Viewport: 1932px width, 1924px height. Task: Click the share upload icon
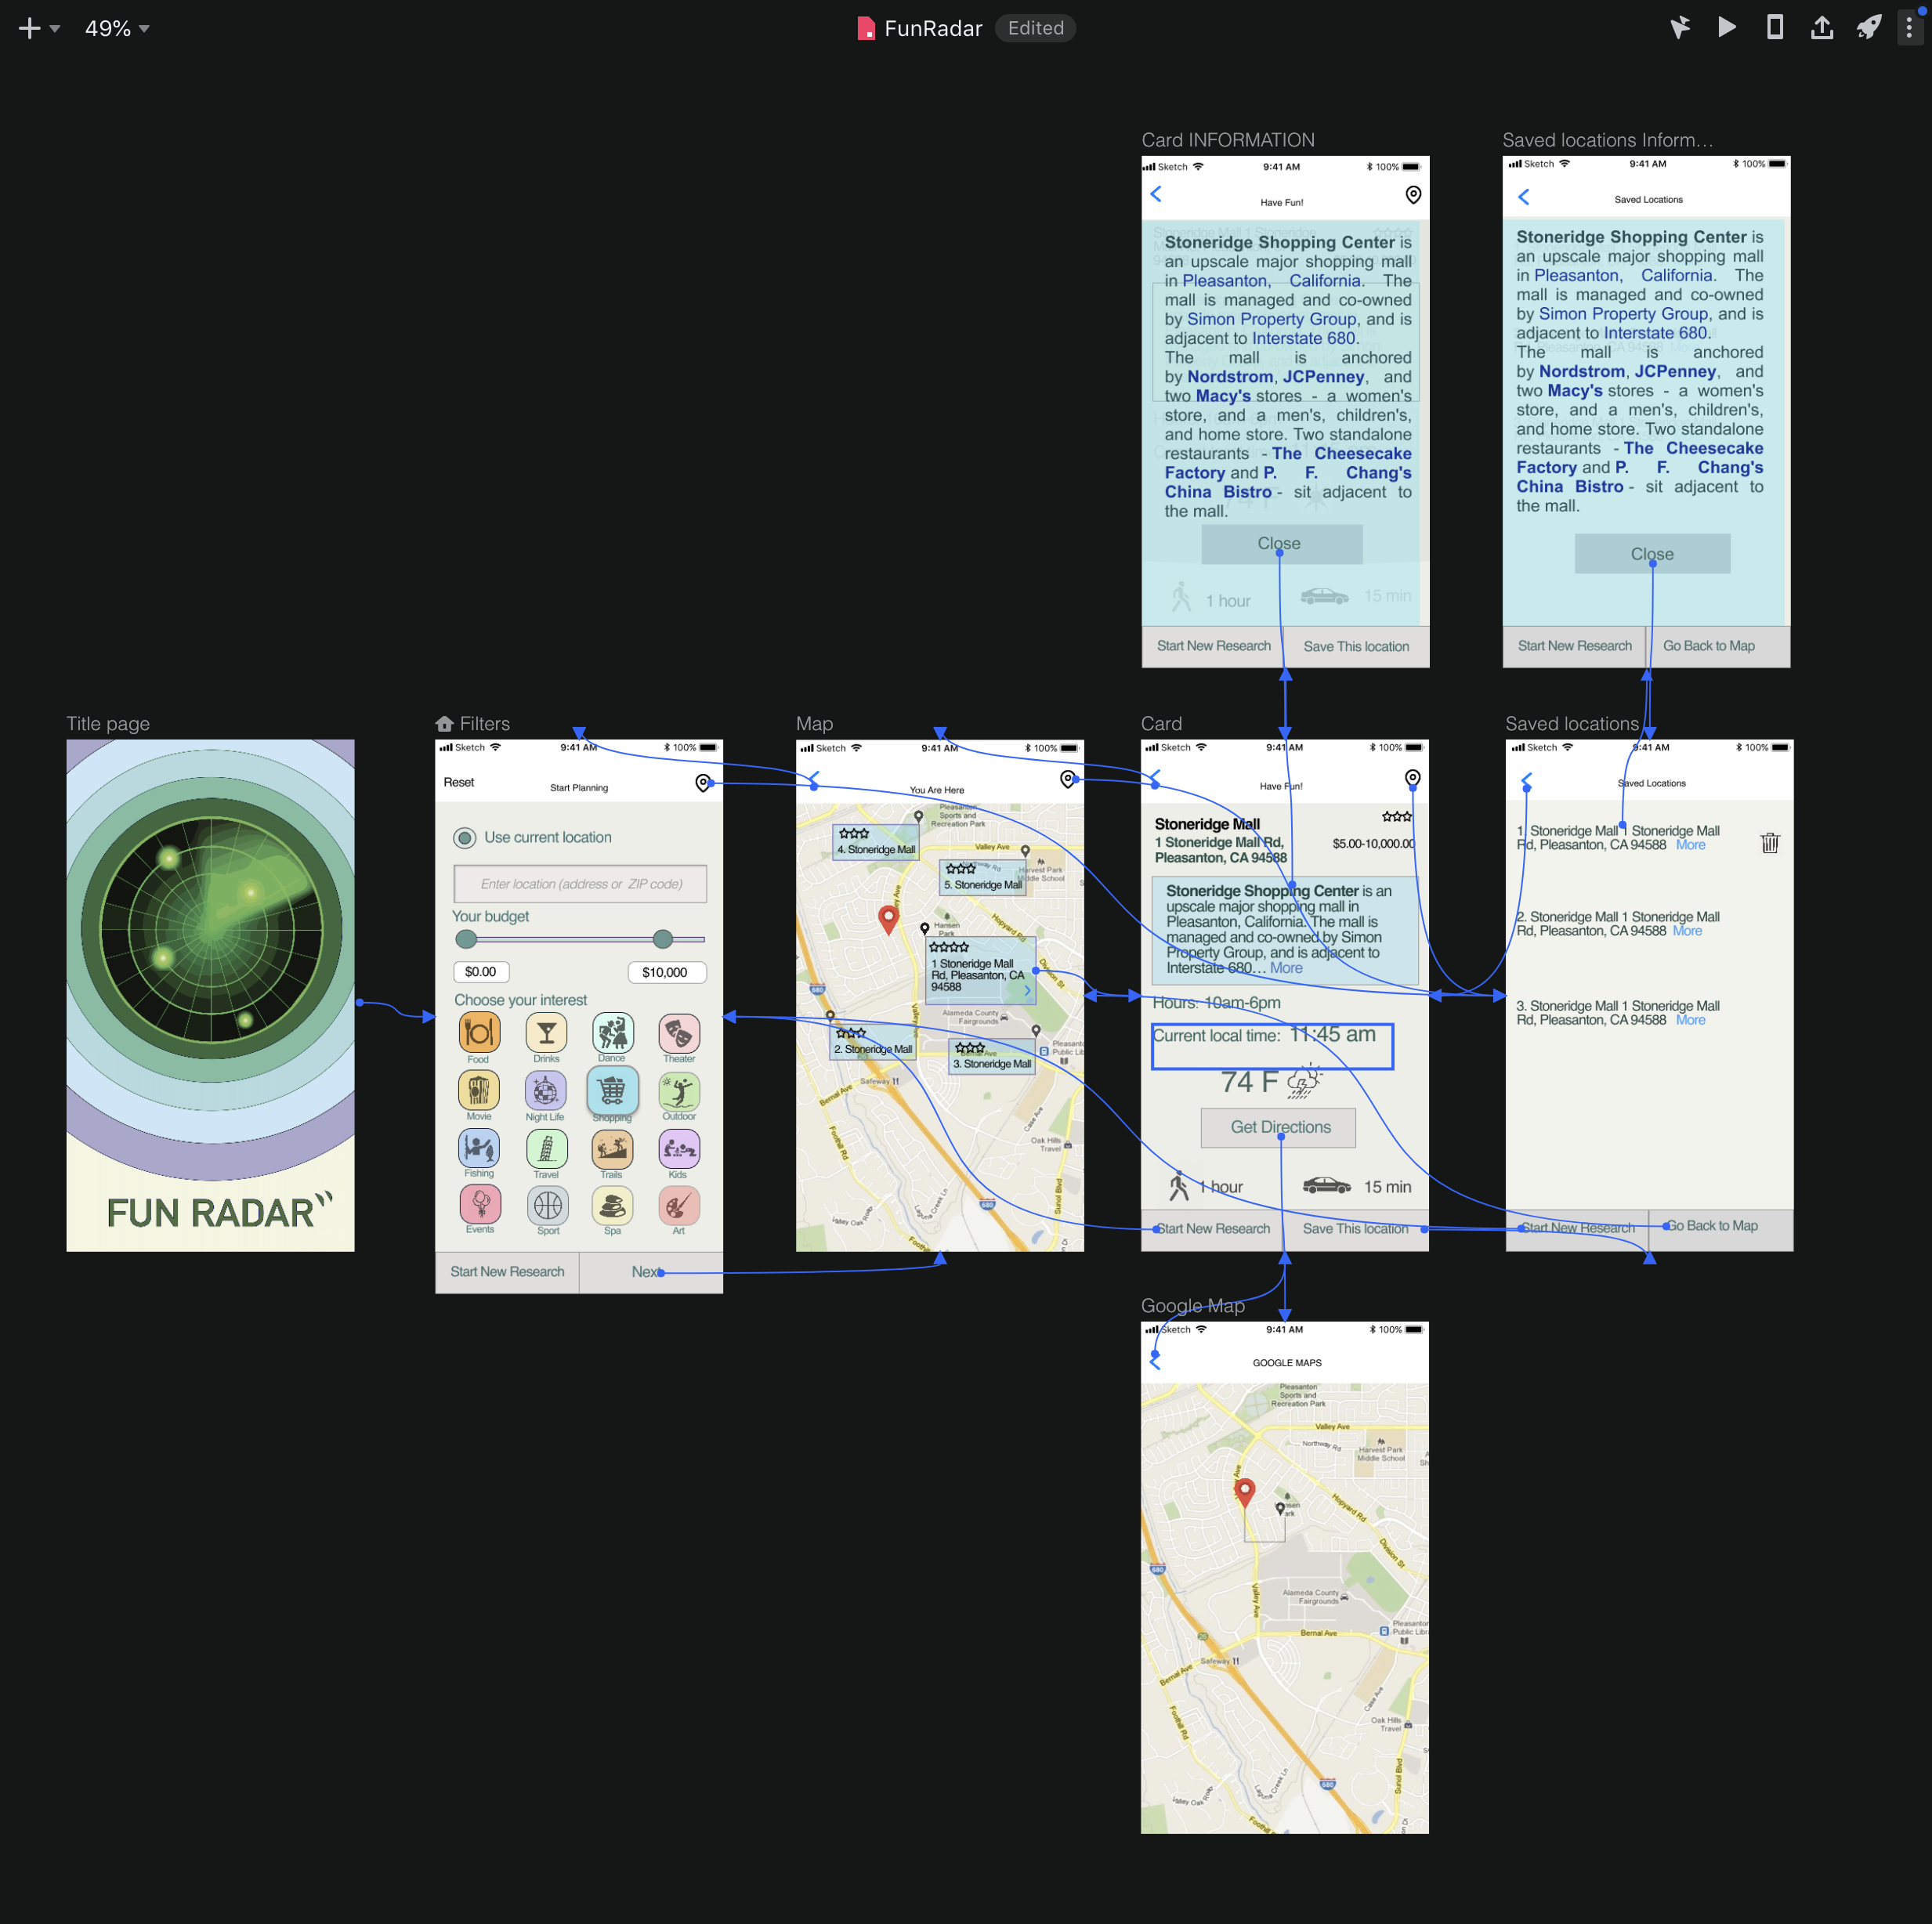tap(1822, 27)
